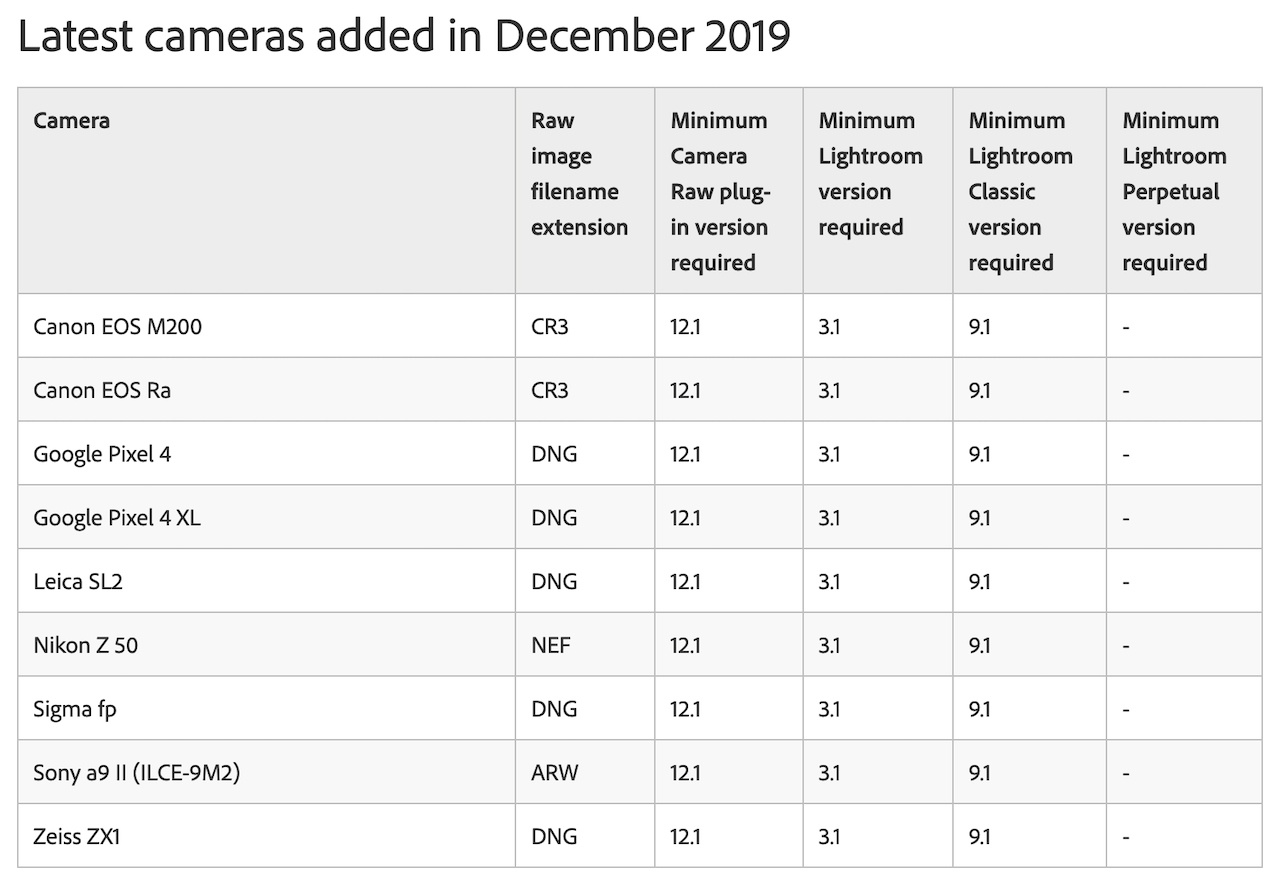
Task: Select the Leica SL2 cell
Action: 78,581
